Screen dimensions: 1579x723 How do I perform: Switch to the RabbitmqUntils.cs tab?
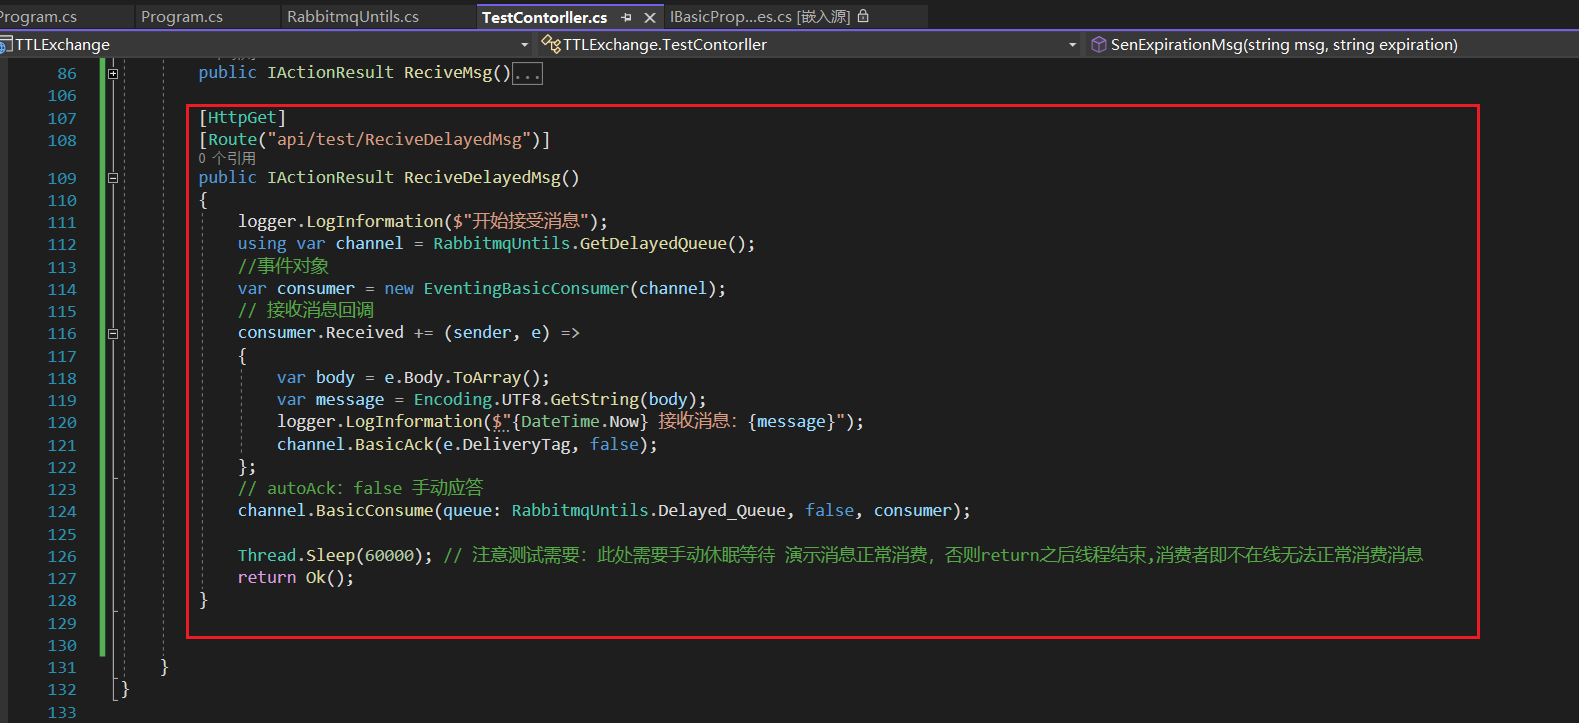click(353, 17)
